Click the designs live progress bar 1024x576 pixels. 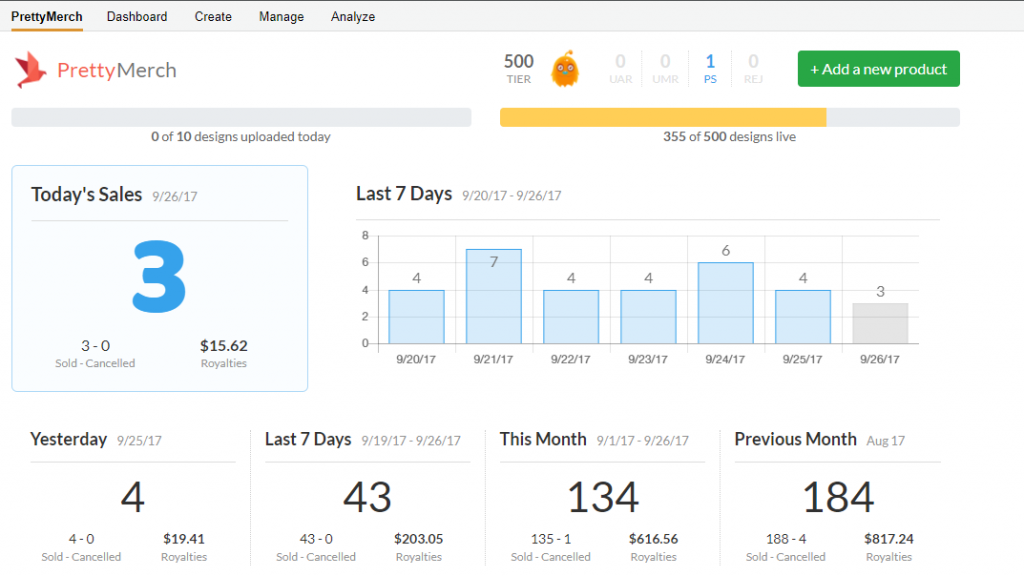[729, 117]
